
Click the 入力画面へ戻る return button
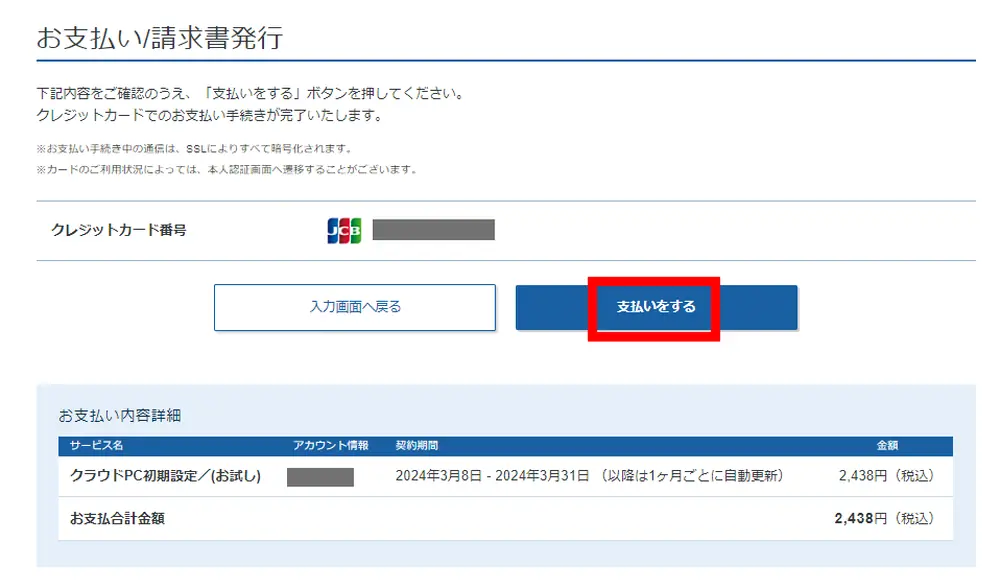coord(354,307)
